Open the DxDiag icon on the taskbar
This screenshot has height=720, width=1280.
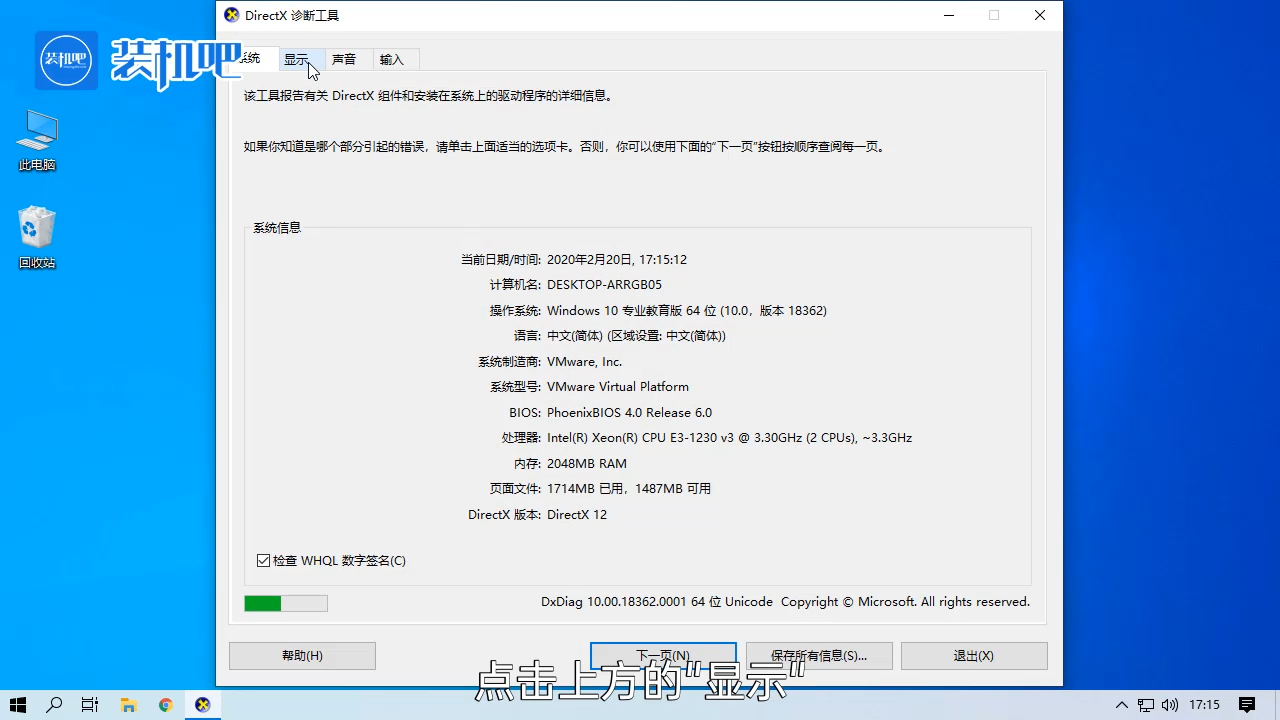pos(202,704)
